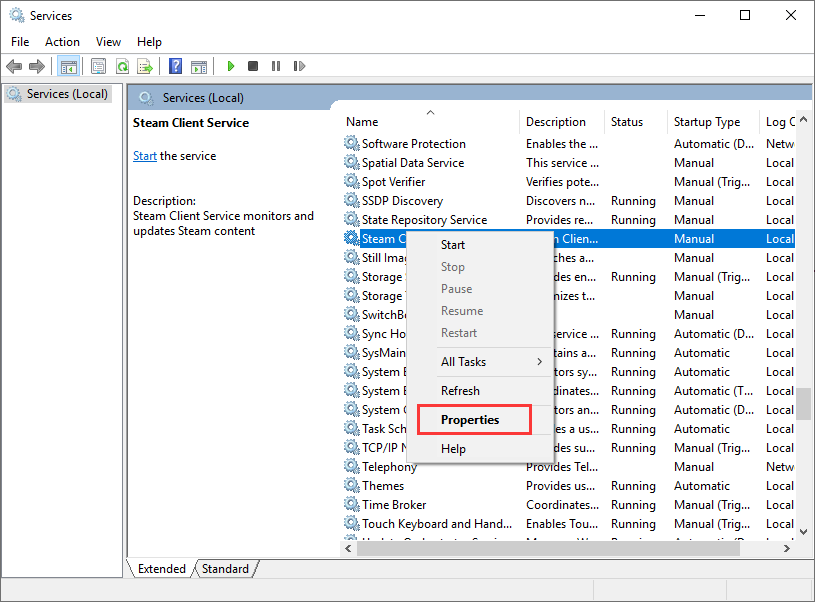Open the blue Help book toolbar icon

tap(176, 66)
